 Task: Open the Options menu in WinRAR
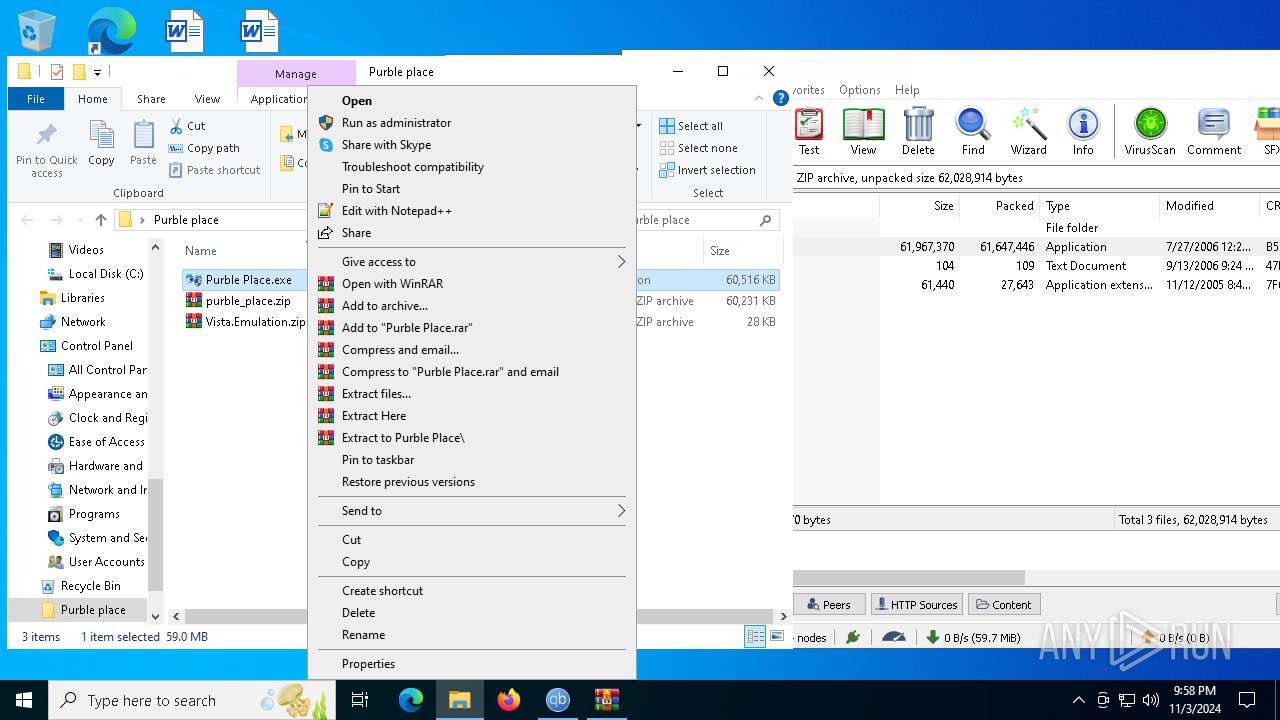[860, 90]
